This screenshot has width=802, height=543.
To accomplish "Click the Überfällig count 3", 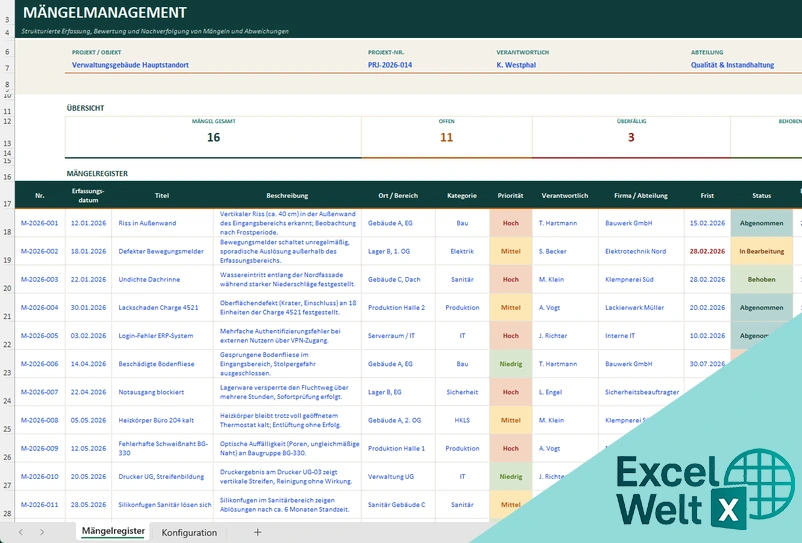I will tap(631, 137).
